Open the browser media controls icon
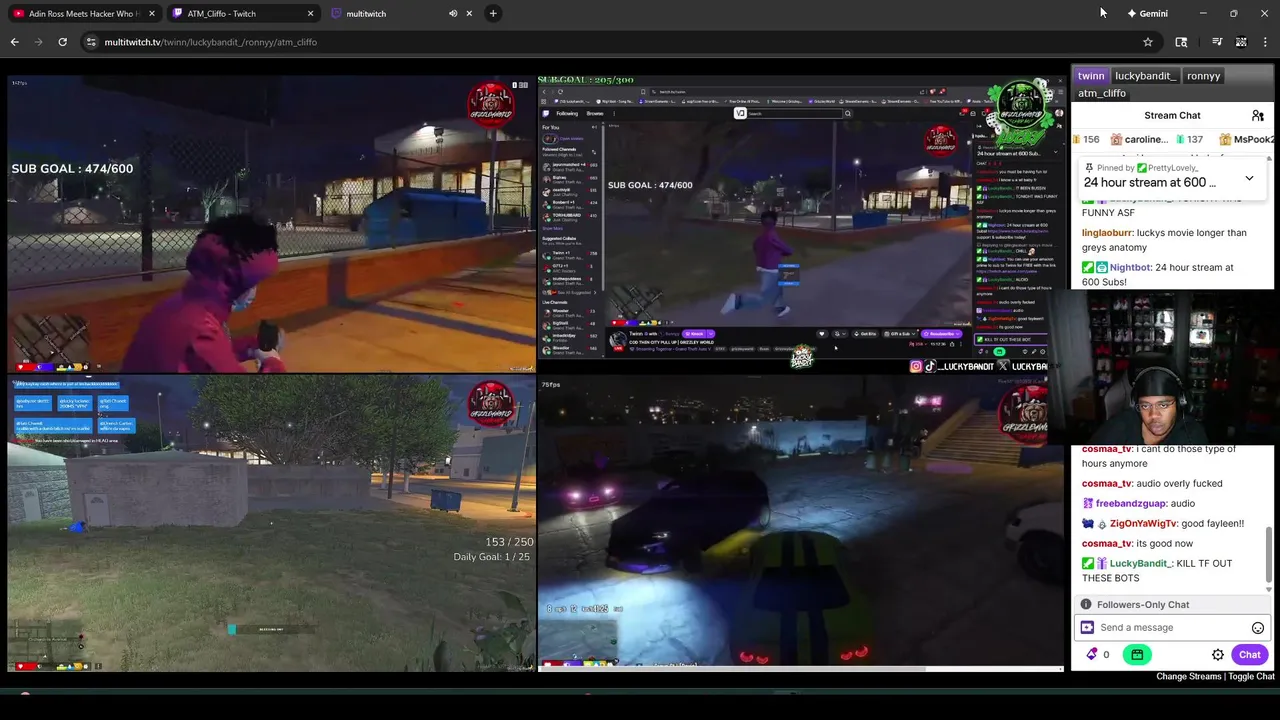The height and width of the screenshot is (720, 1280). click(x=1217, y=42)
